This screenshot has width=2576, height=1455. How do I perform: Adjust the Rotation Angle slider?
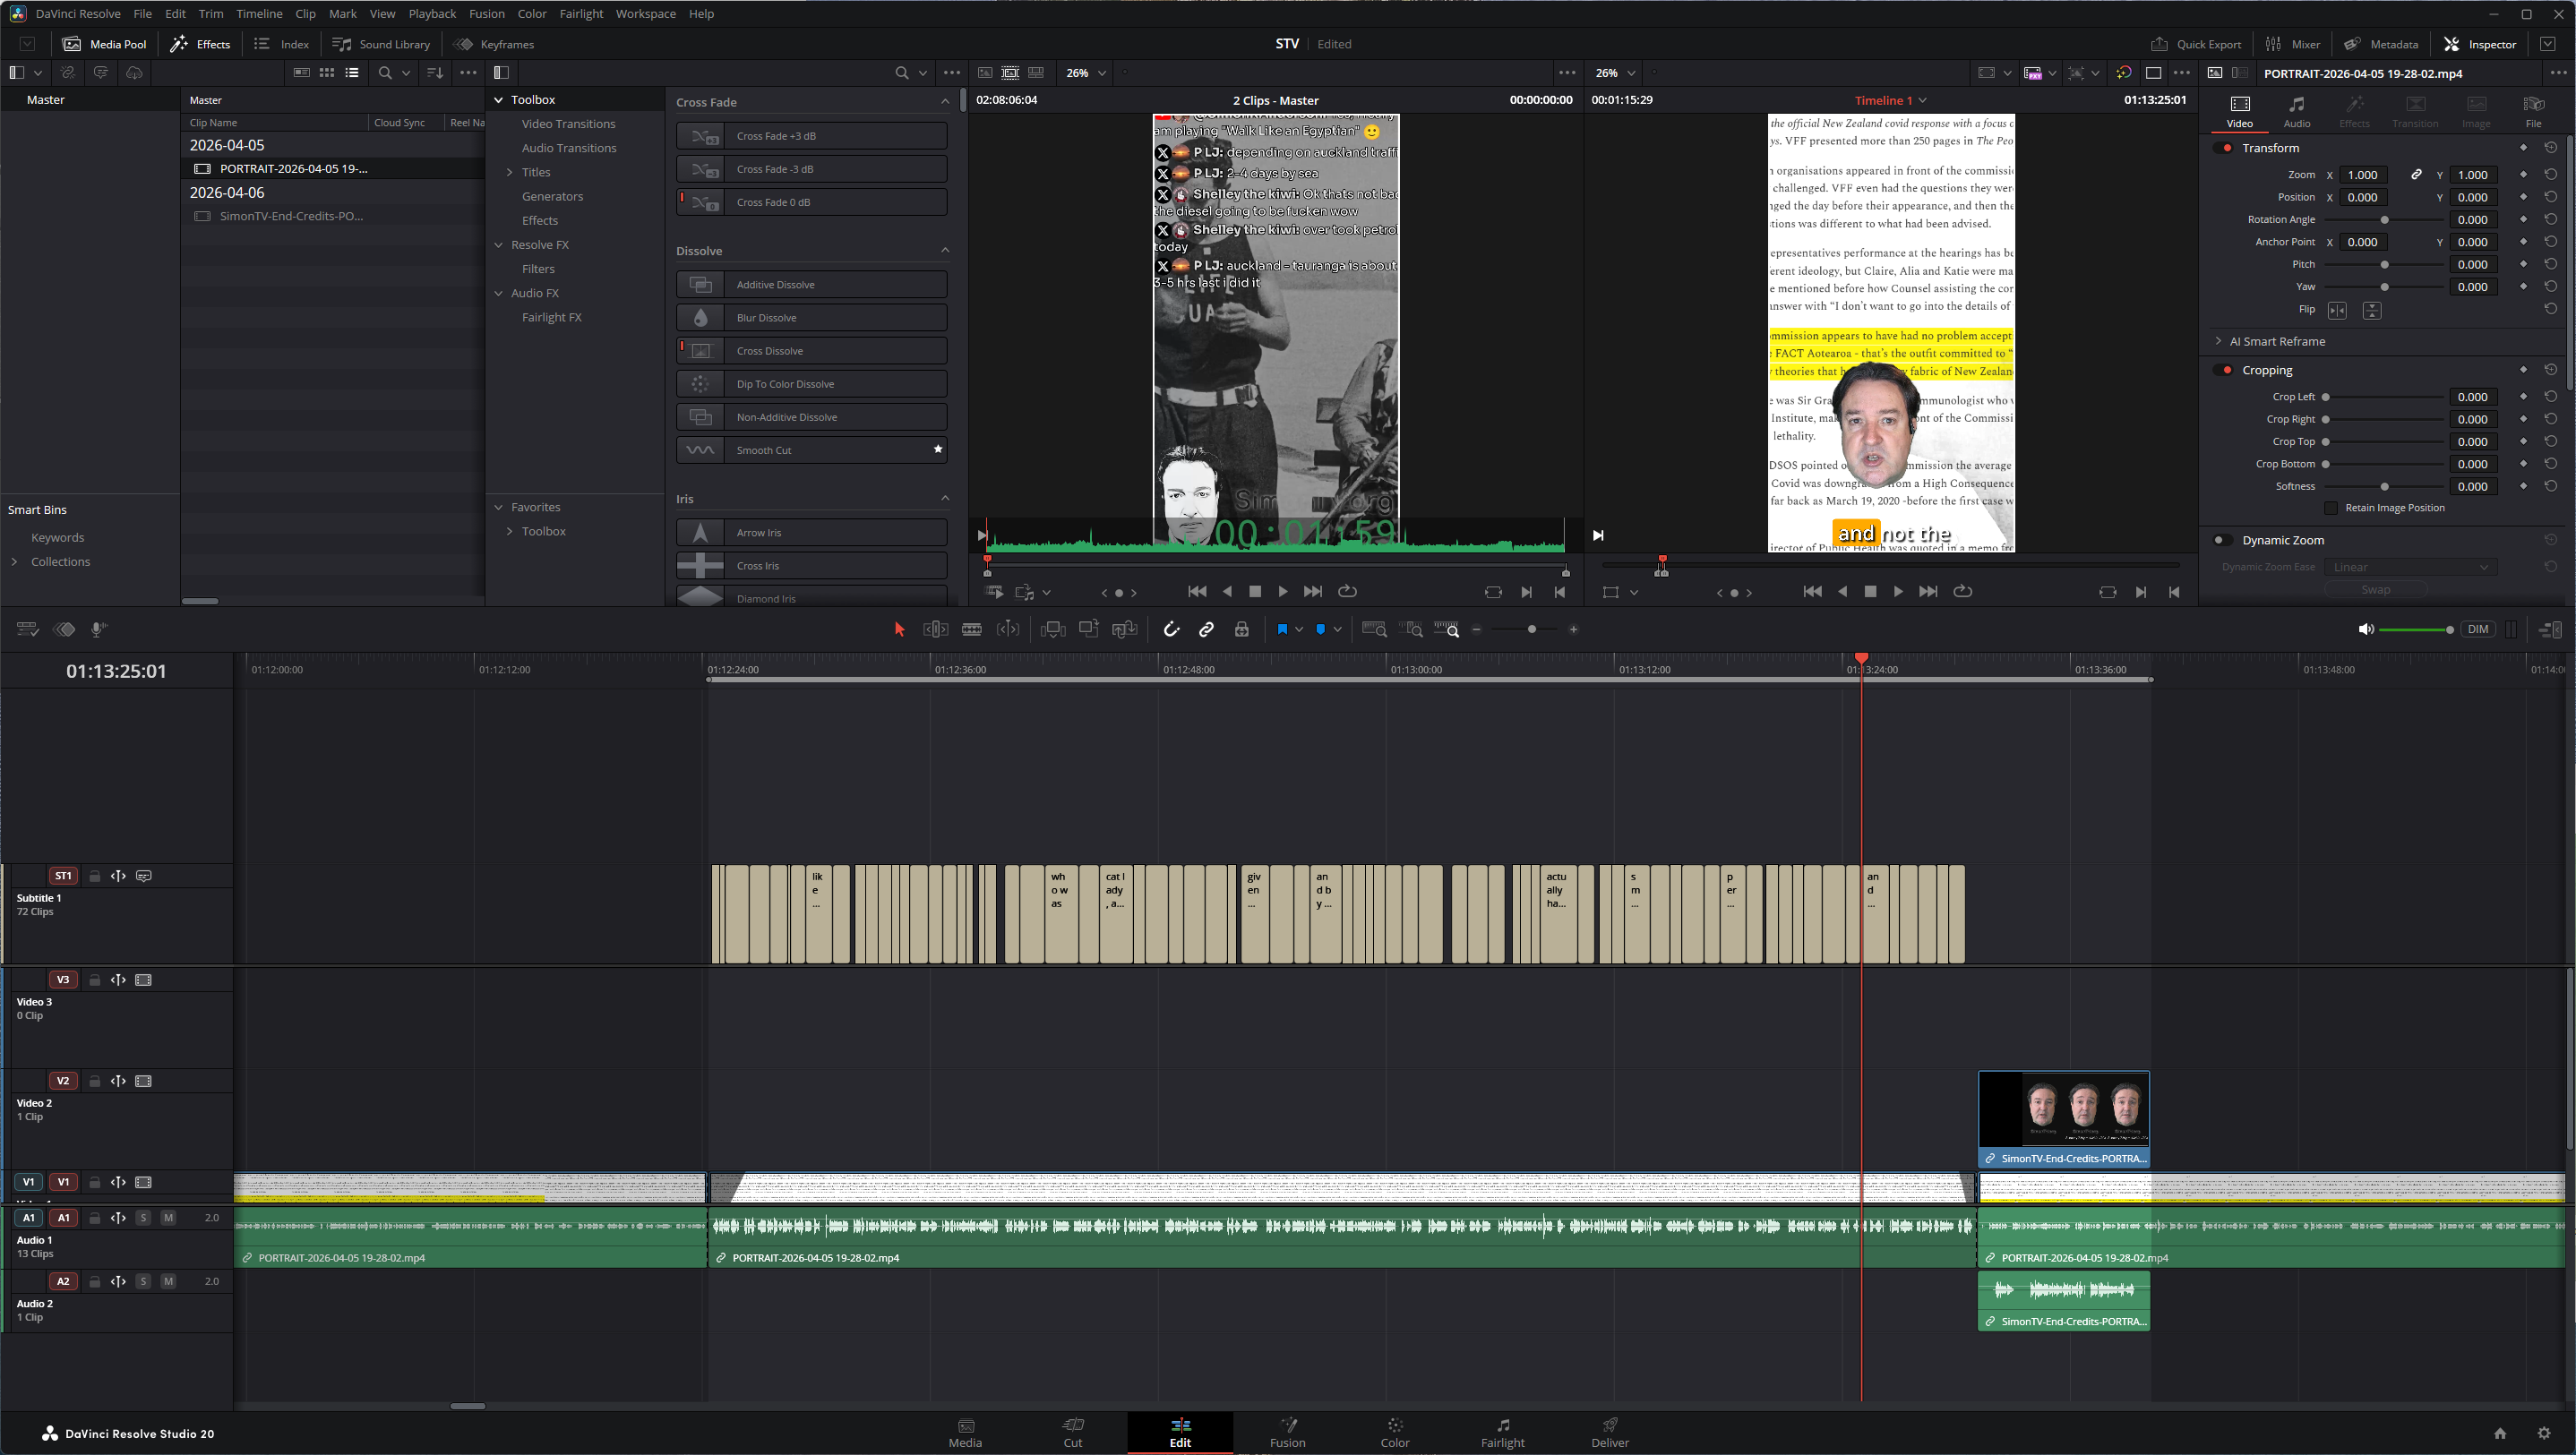pyautogui.click(x=2384, y=220)
